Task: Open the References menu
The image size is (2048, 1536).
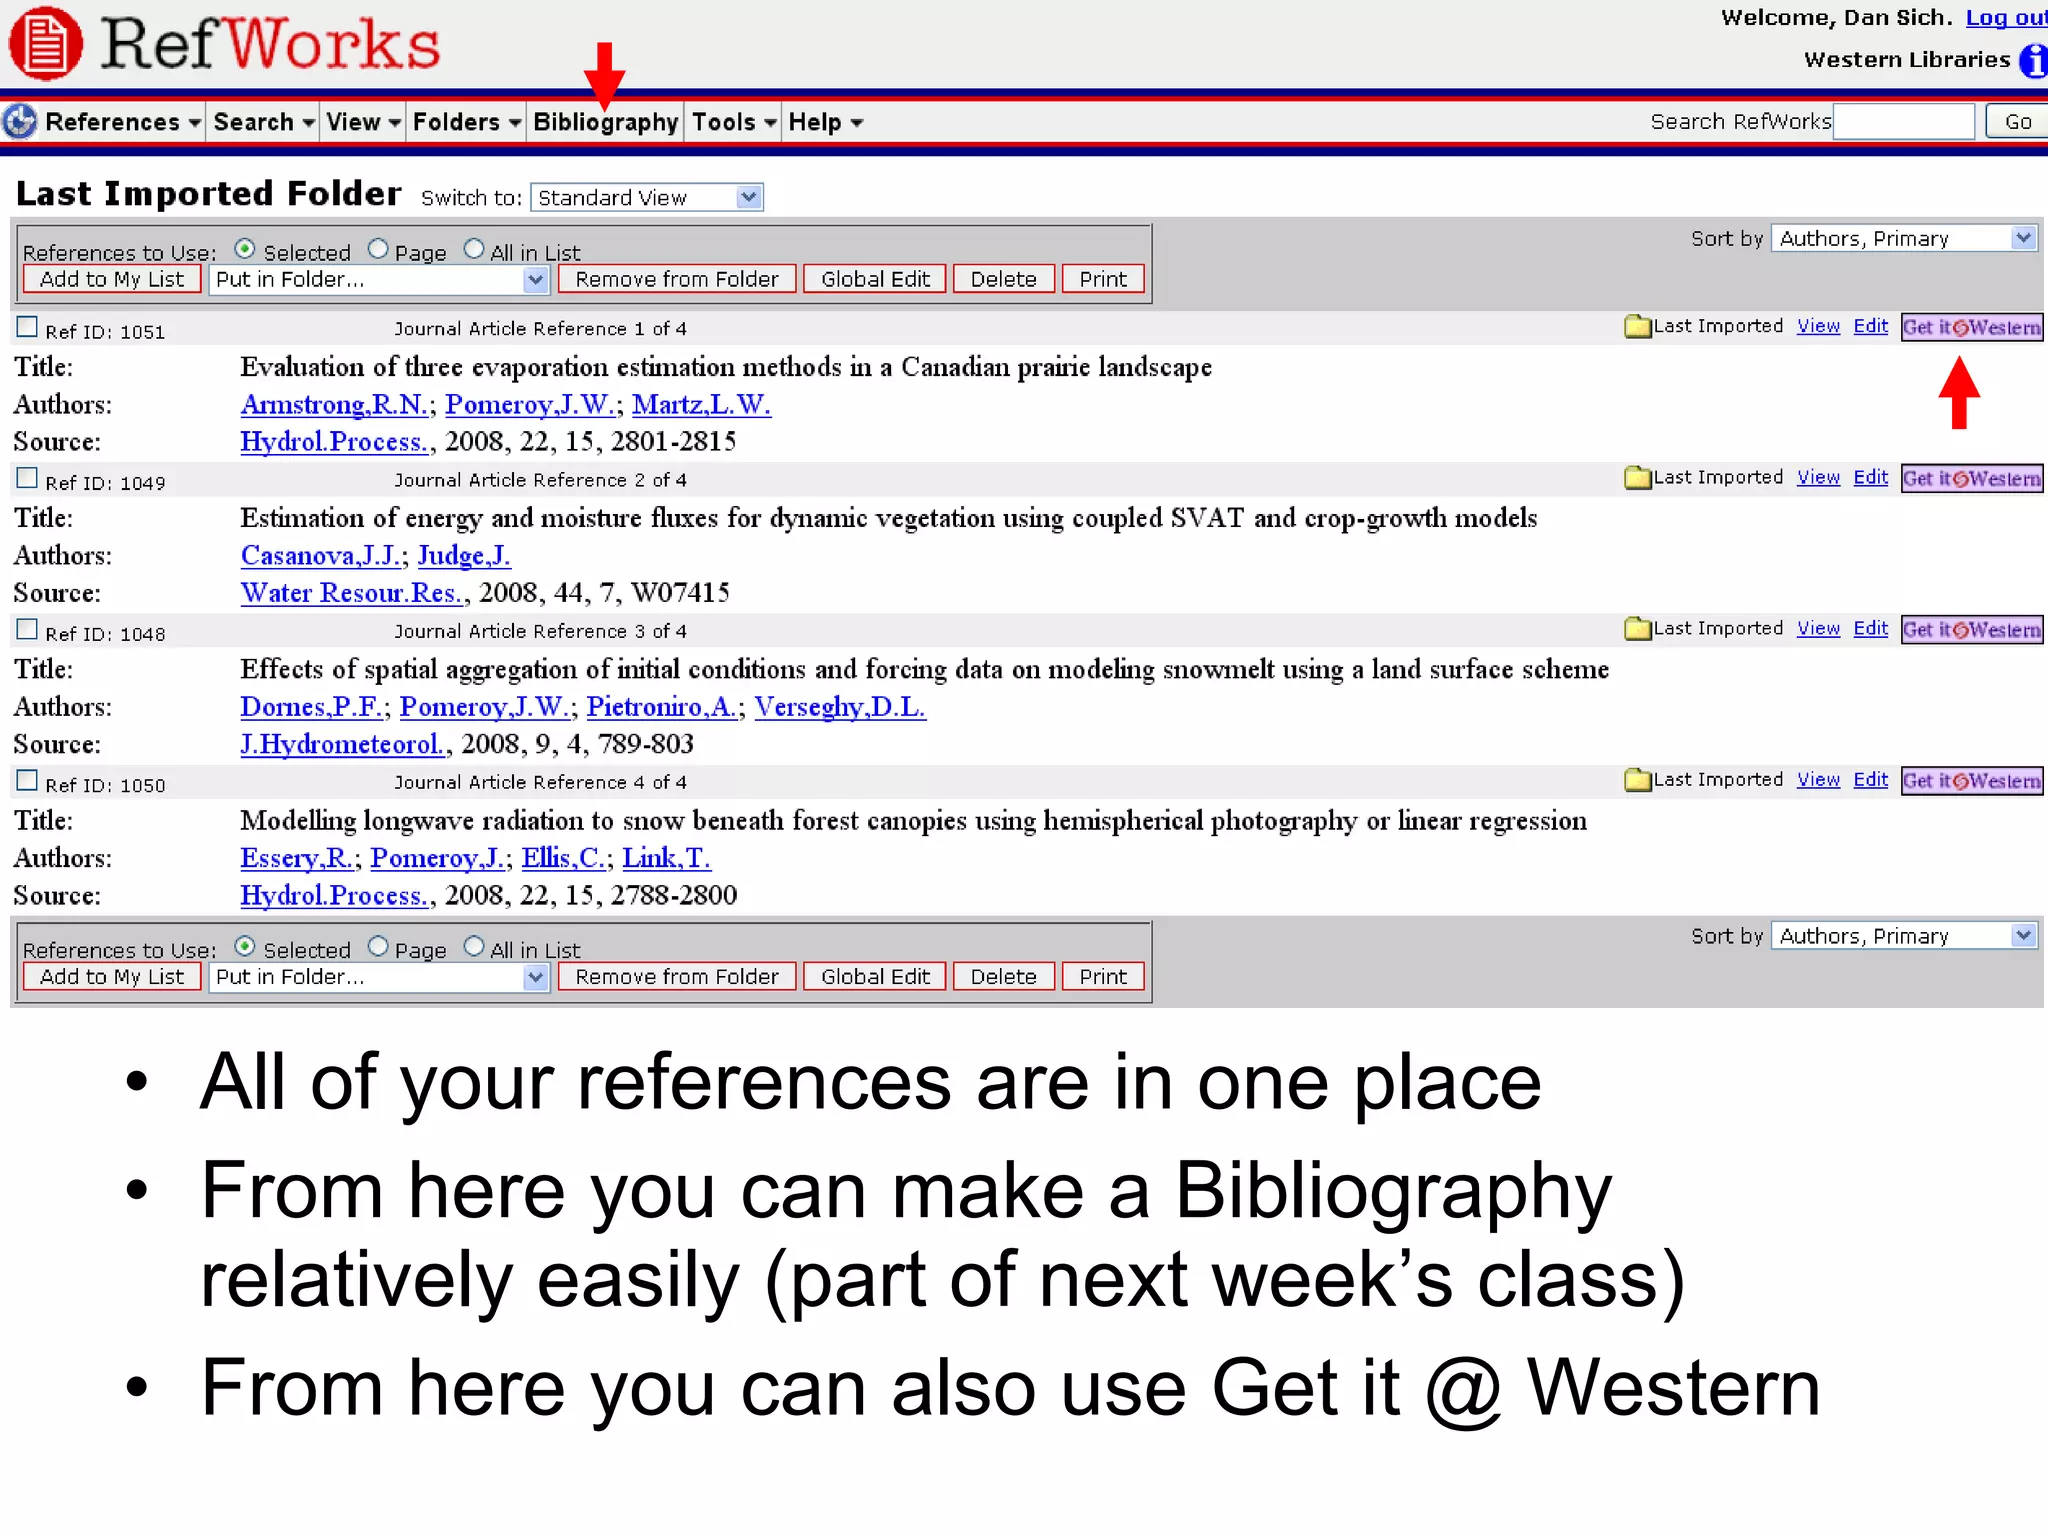Action: (122, 122)
